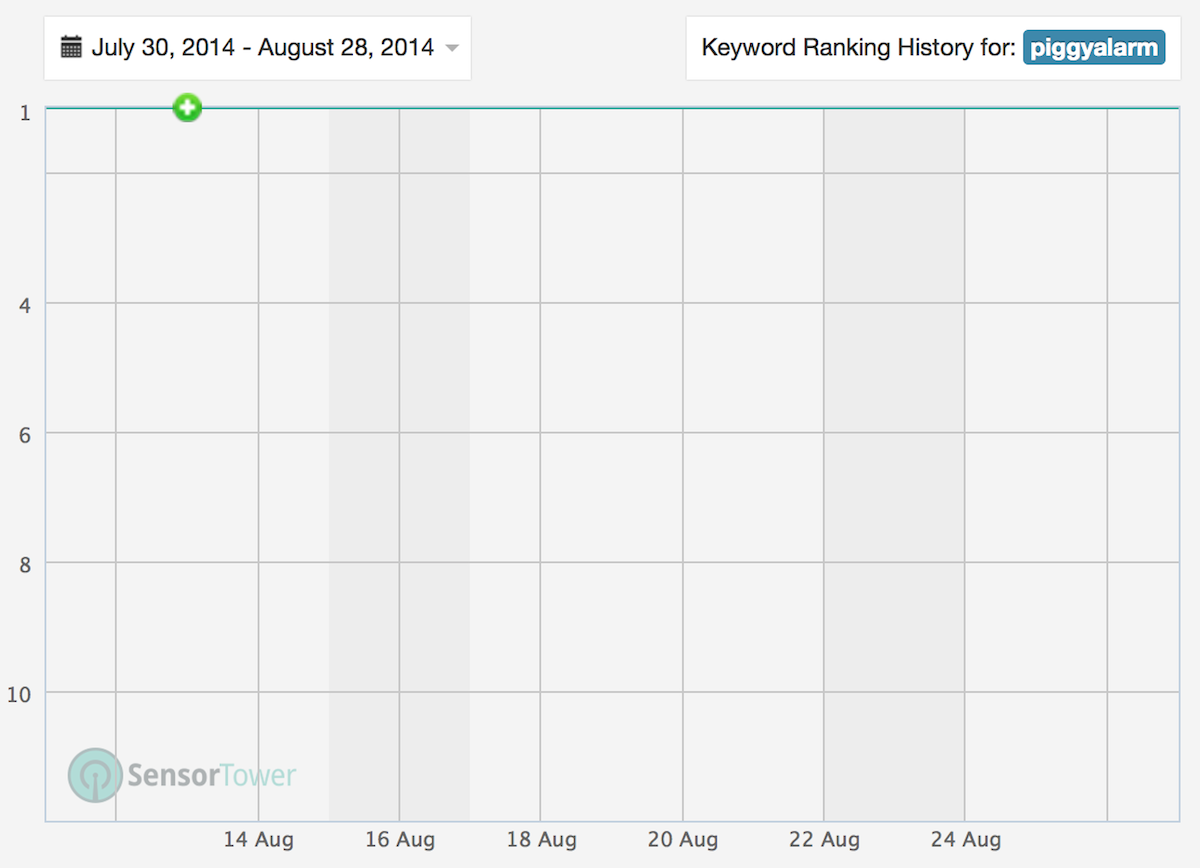This screenshot has height=868, width=1200.
Task: Select the piggyalarm keyword tag
Action: [x=1093, y=47]
